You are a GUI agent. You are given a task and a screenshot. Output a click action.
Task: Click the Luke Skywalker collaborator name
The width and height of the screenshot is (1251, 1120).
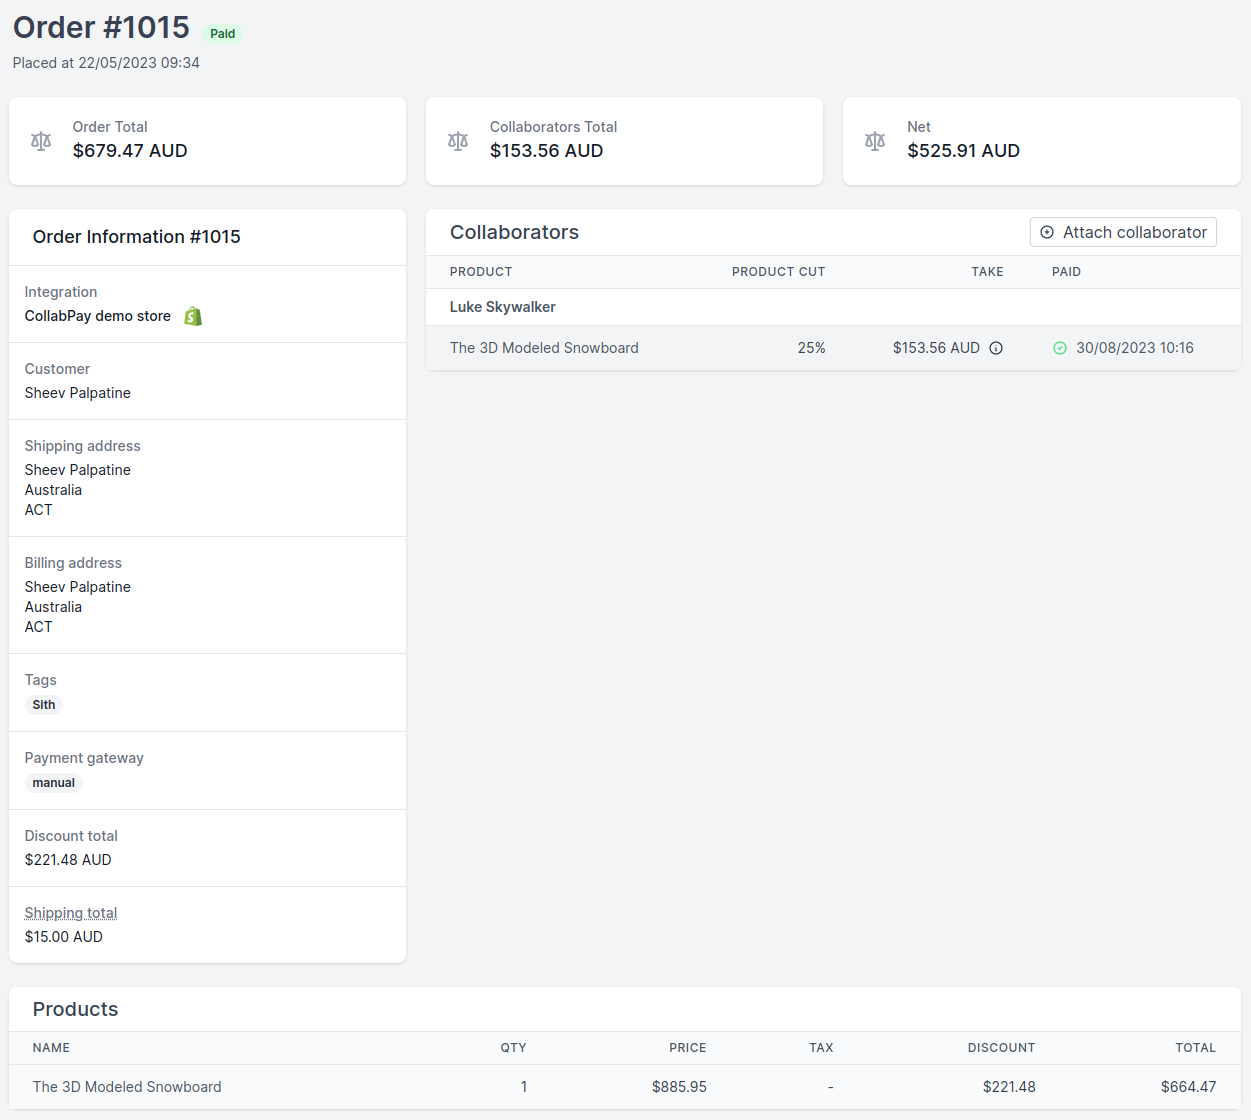(503, 307)
